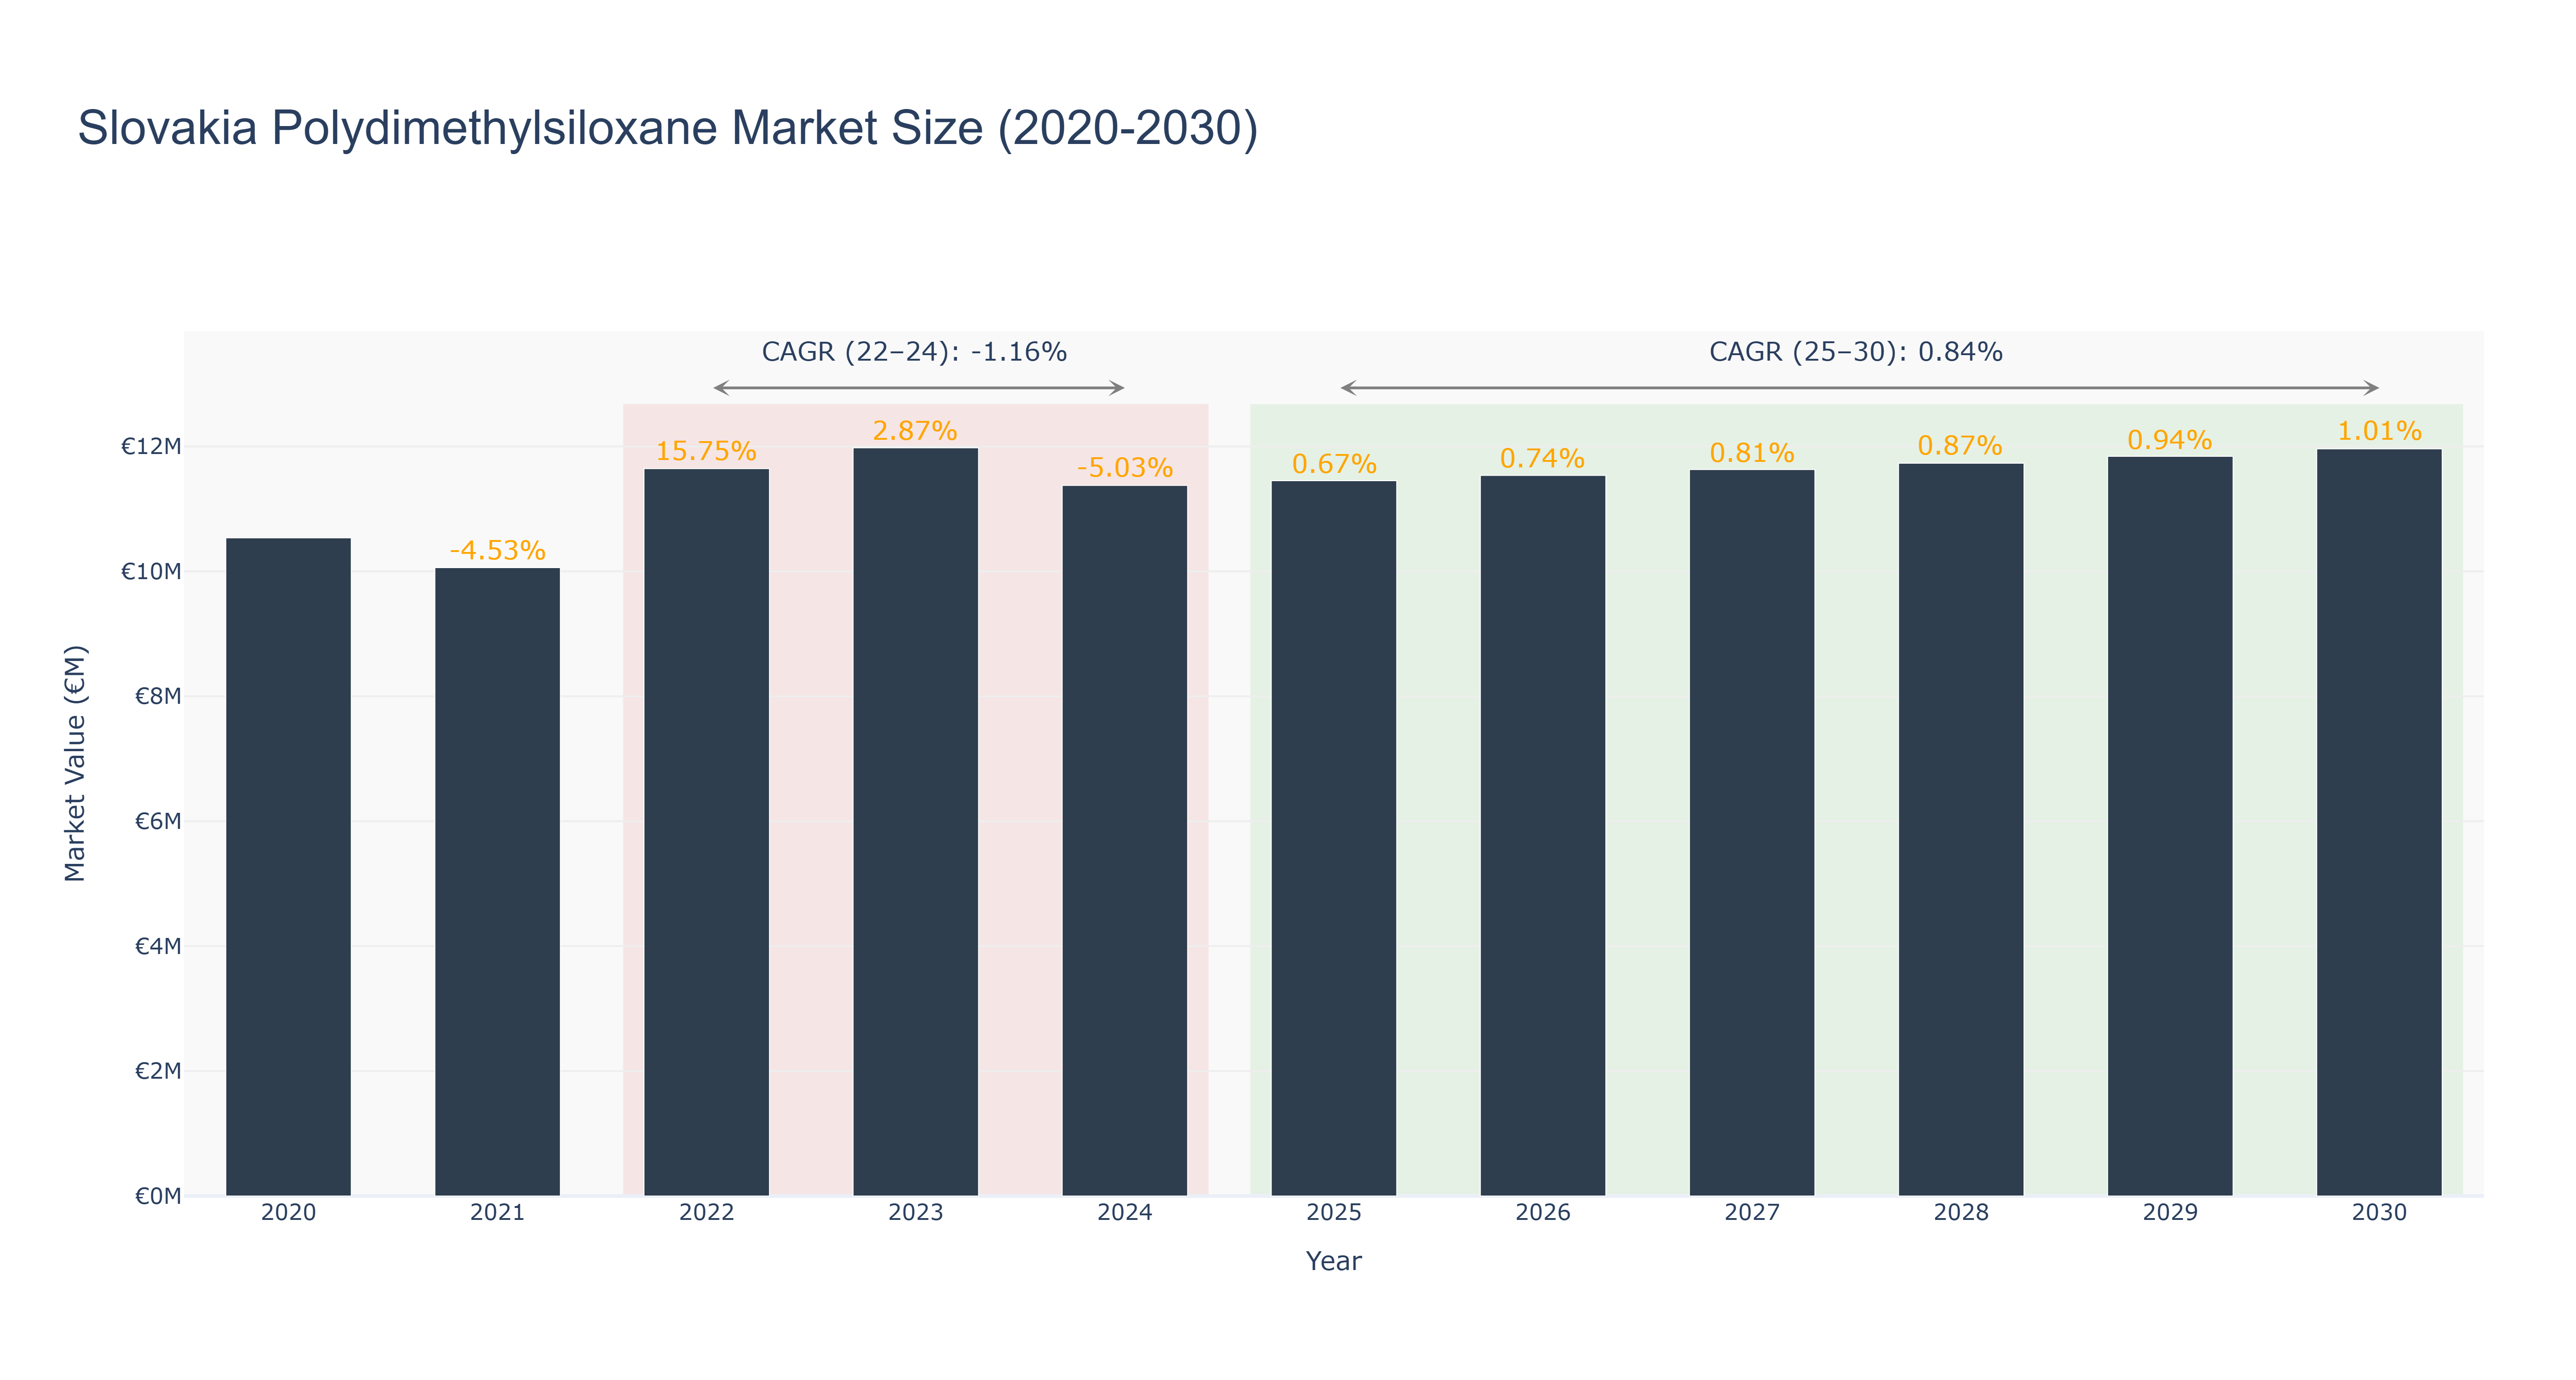Select the 2027 bar
The image size is (2576, 1380).
coord(1751,833)
